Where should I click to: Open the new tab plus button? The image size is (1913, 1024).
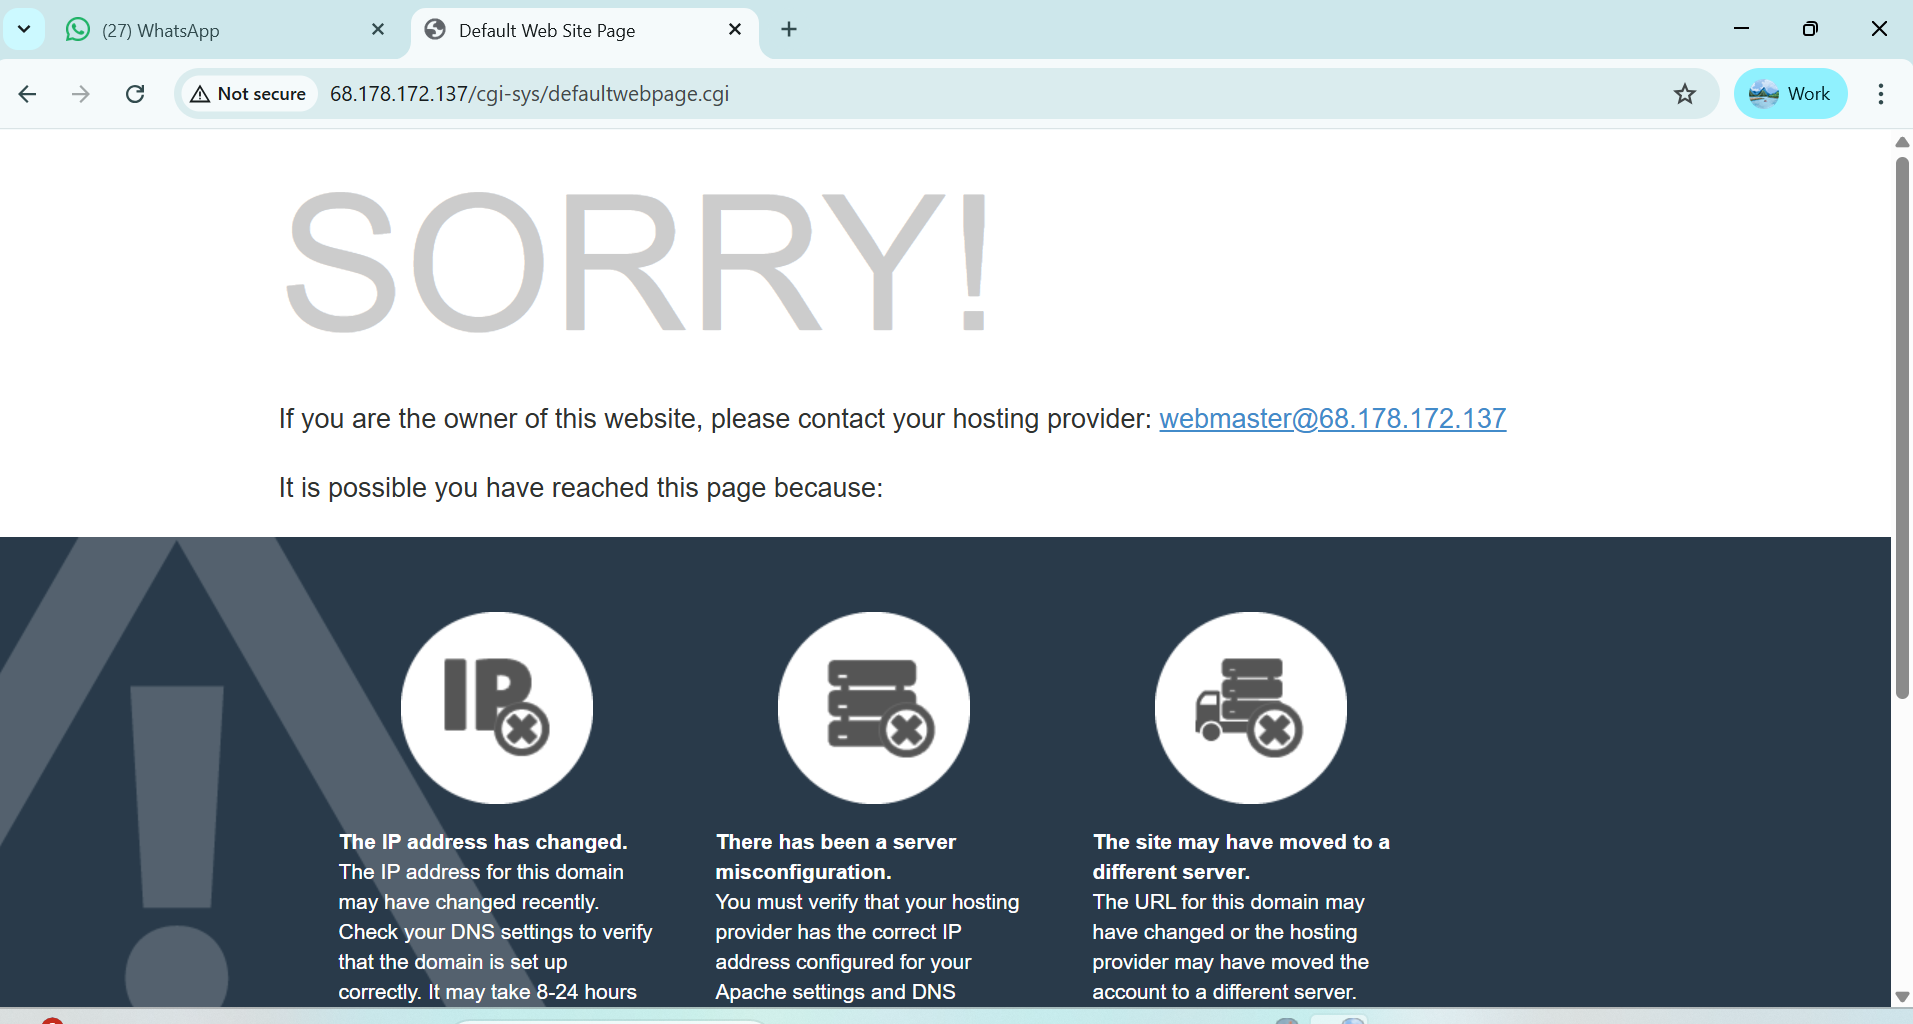pyautogui.click(x=789, y=30)
